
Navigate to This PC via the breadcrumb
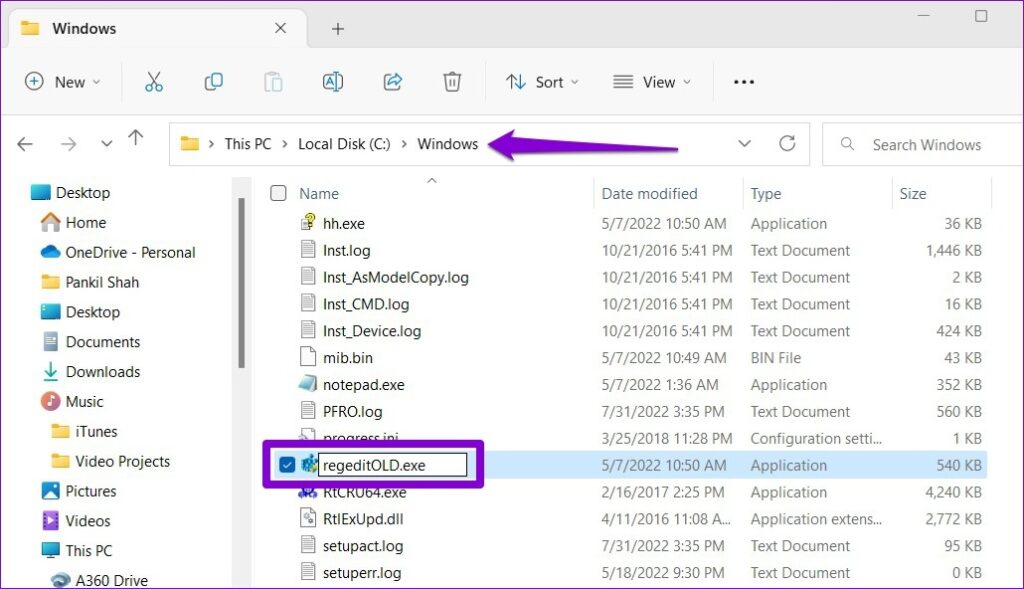click(x=246, y=144)
